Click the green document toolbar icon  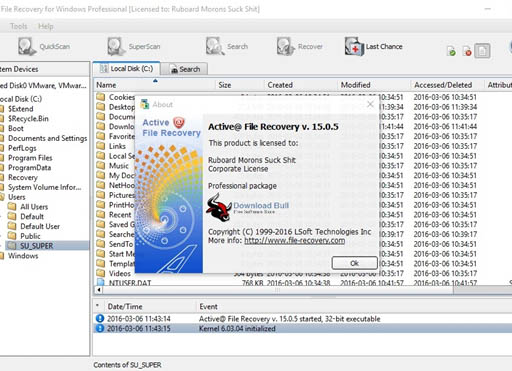[x=451, y=51]
